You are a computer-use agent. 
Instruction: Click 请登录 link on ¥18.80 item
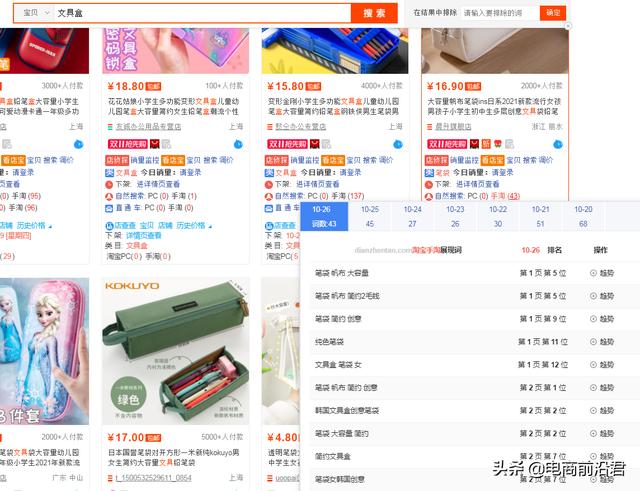191,173
